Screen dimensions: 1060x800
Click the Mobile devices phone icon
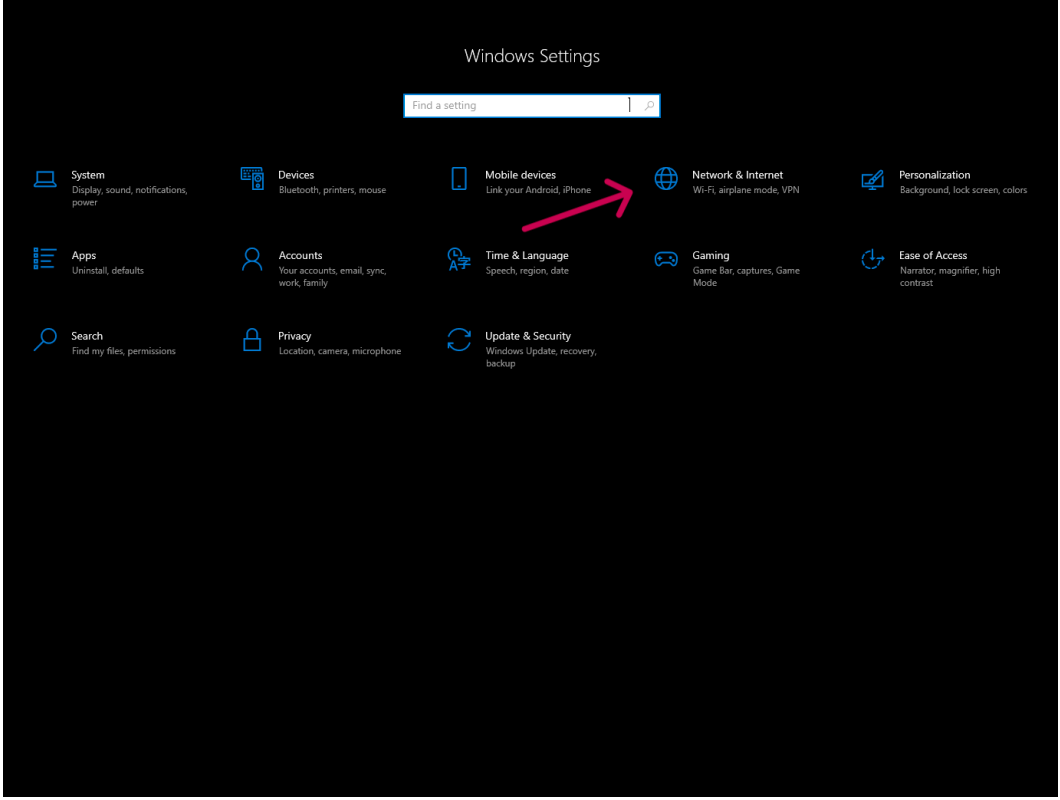click(x=459, y=179)
